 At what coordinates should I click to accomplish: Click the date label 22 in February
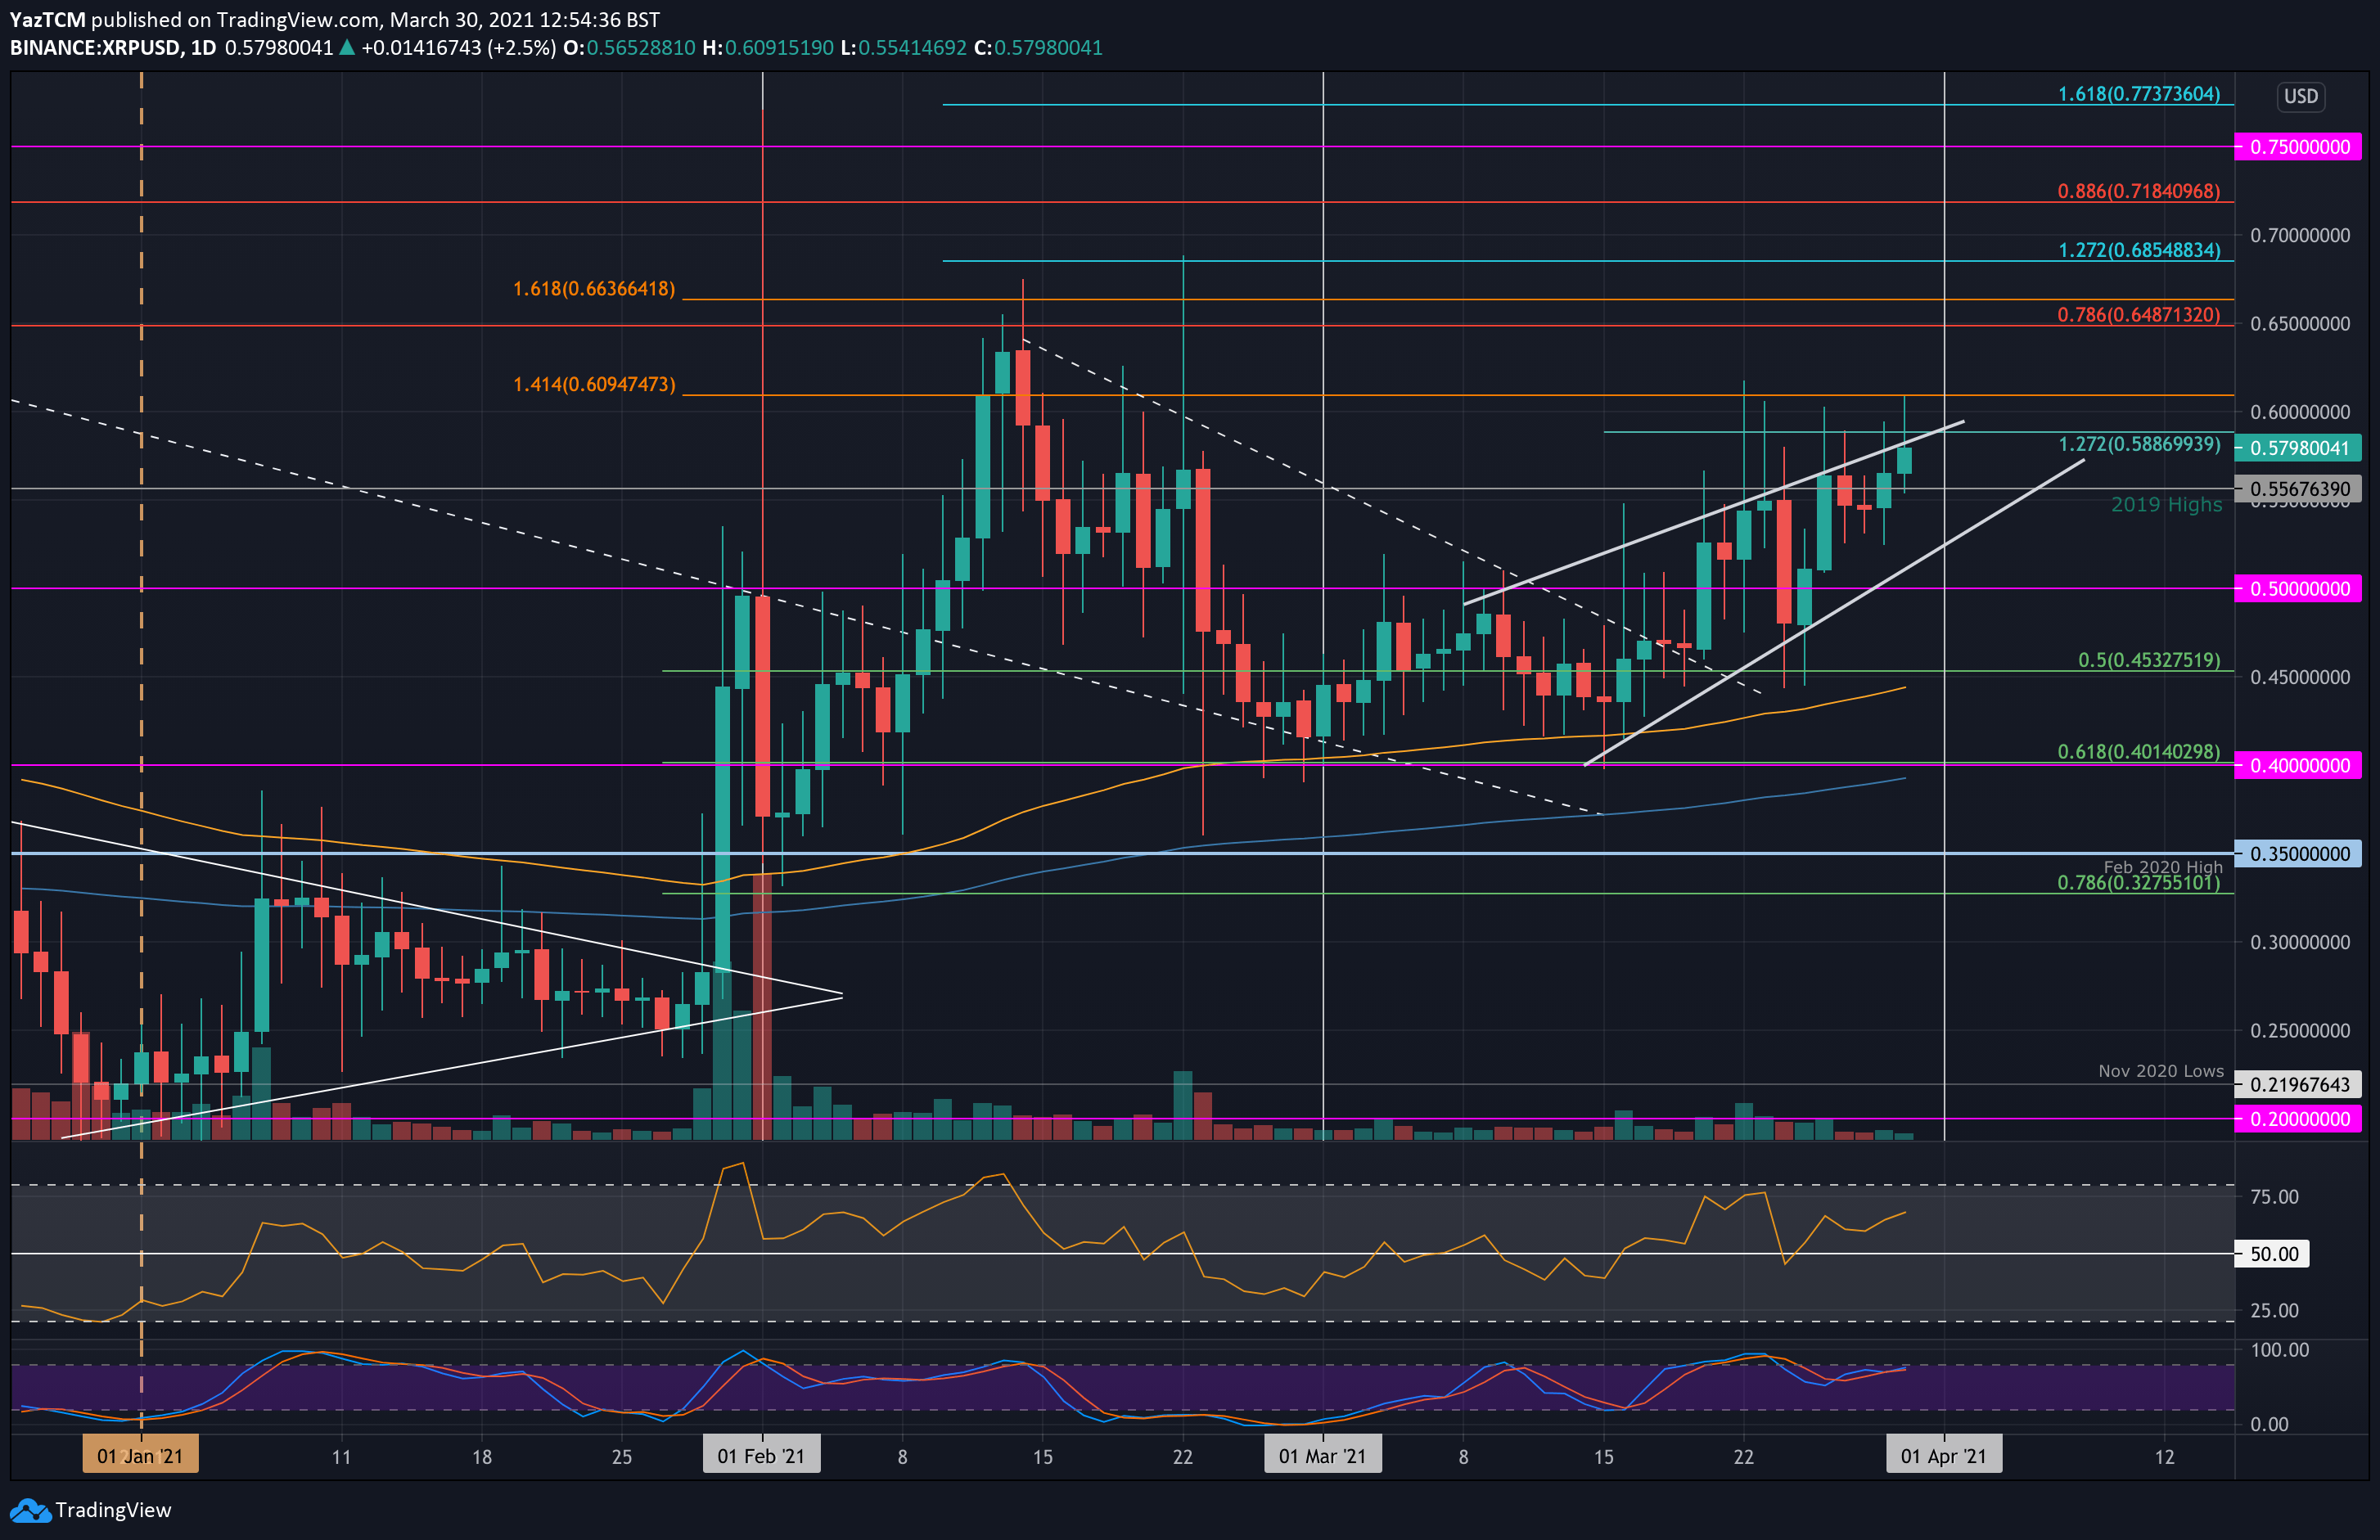[1182, 1457]
